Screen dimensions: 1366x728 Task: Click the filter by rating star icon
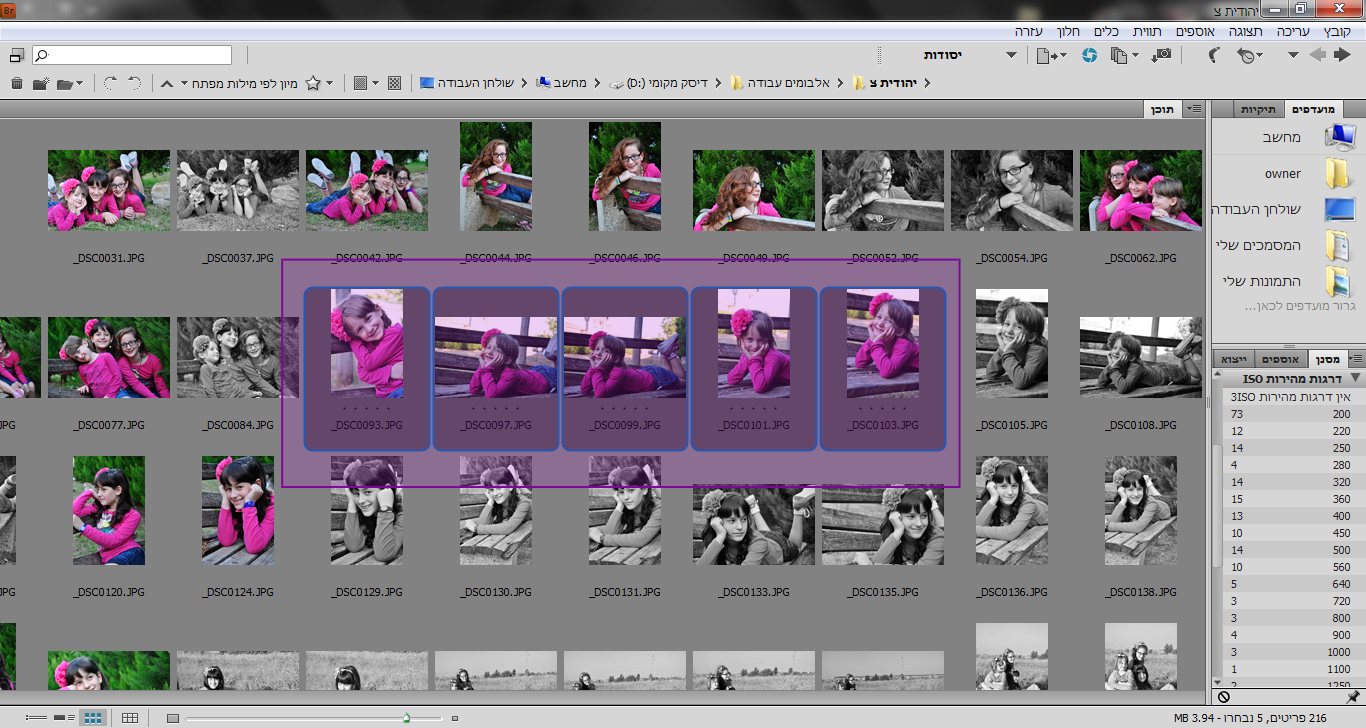point(313,83)
